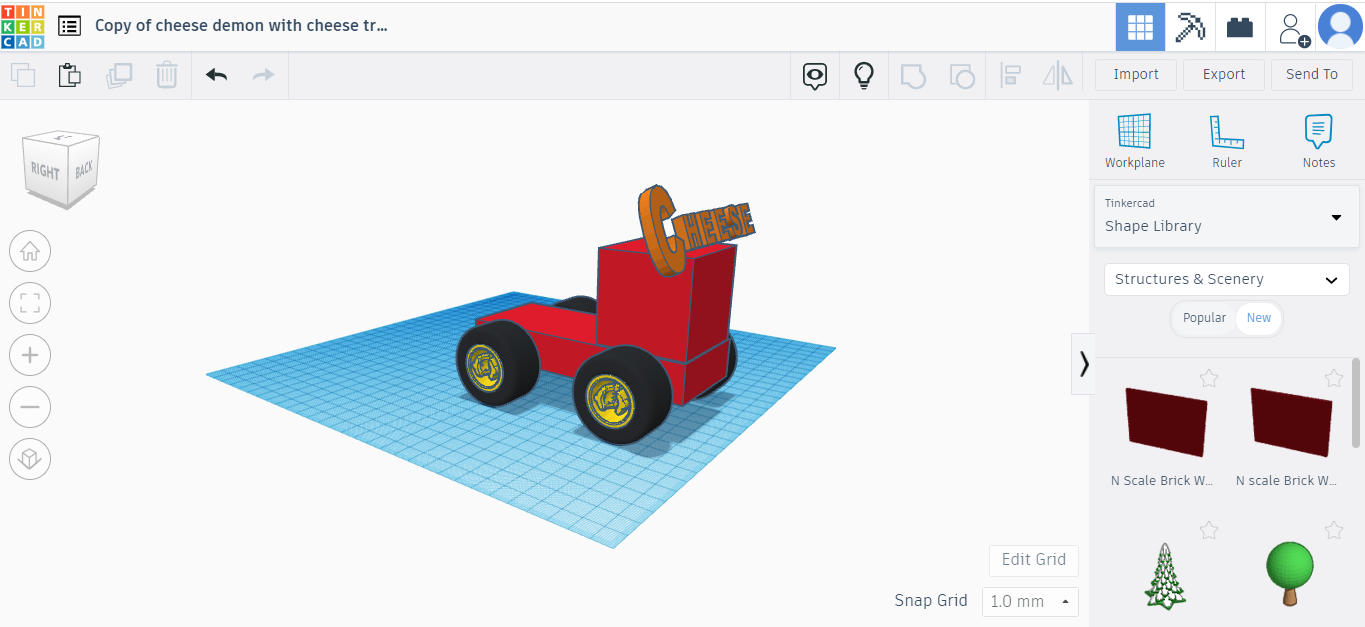Switch to the New tab
1365x627 pixels.
[x=1259, y=318]
